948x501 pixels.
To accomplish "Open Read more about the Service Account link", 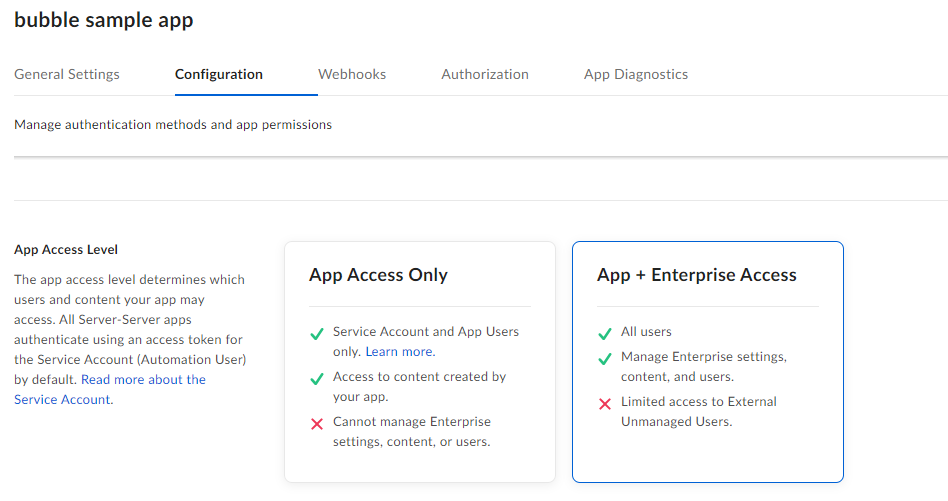I will point(110,389).
